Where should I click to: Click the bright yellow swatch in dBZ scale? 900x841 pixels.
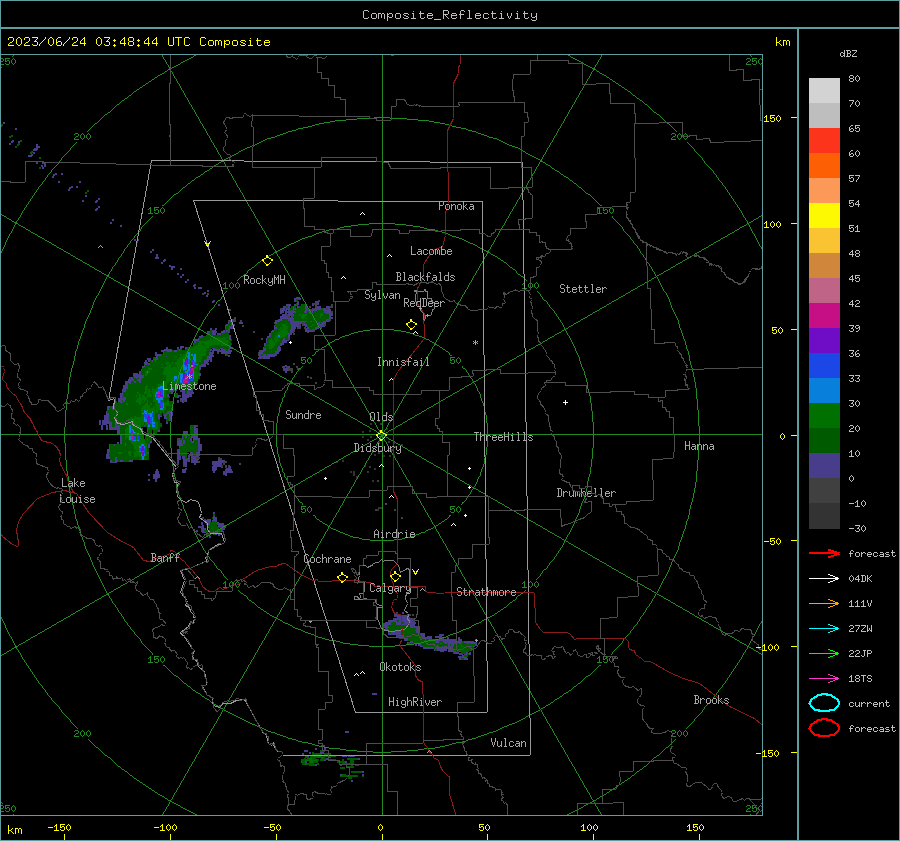(824, 215)
